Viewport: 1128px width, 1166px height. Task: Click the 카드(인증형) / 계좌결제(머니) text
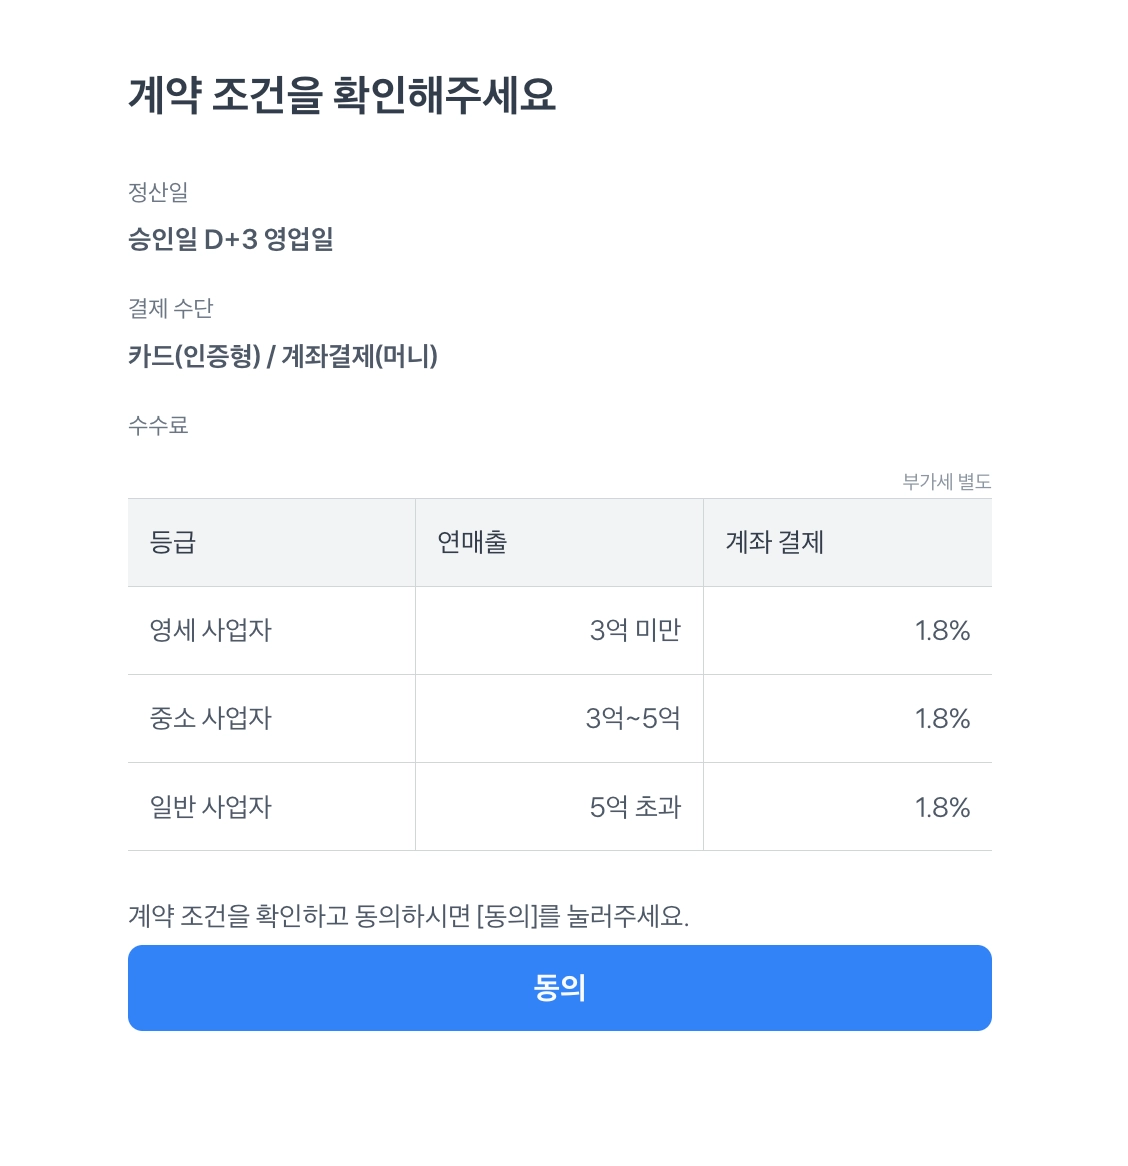[283, 356]
